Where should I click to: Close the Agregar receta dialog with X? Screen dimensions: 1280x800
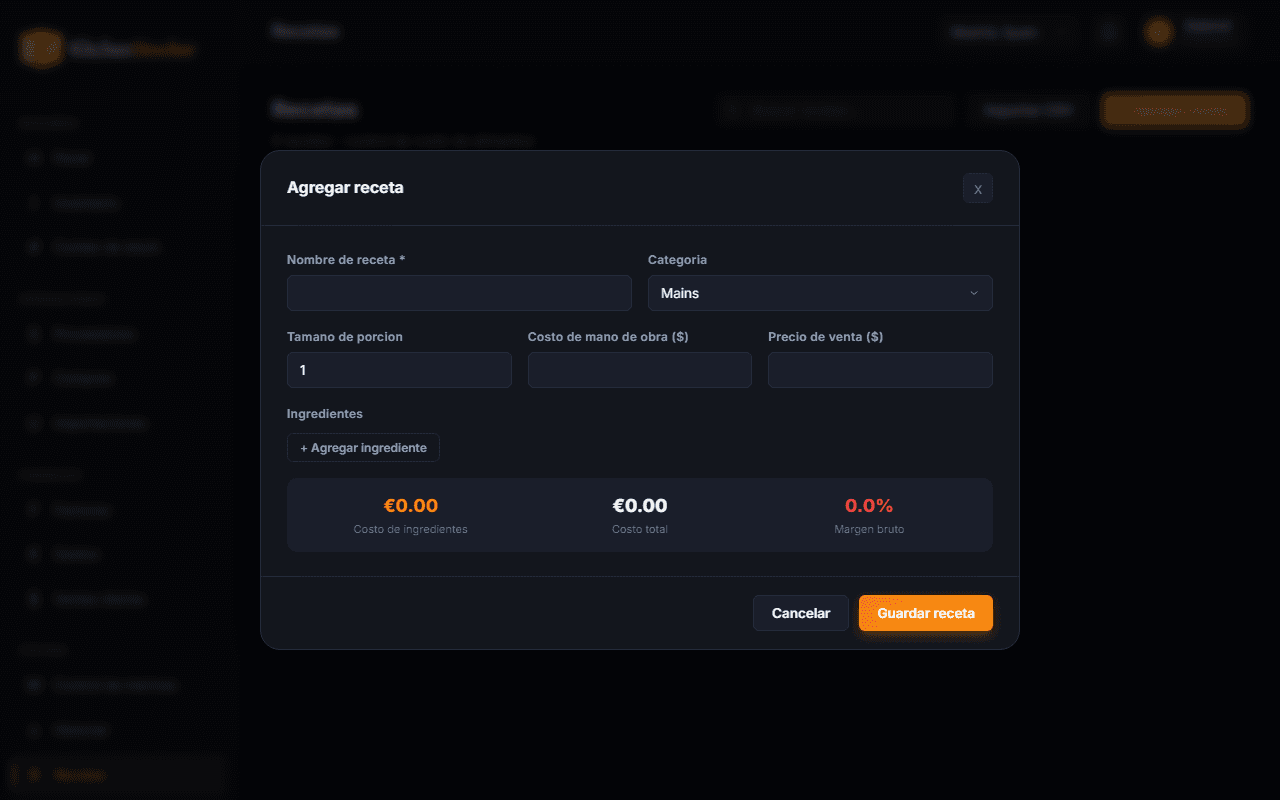click(977, 188)
